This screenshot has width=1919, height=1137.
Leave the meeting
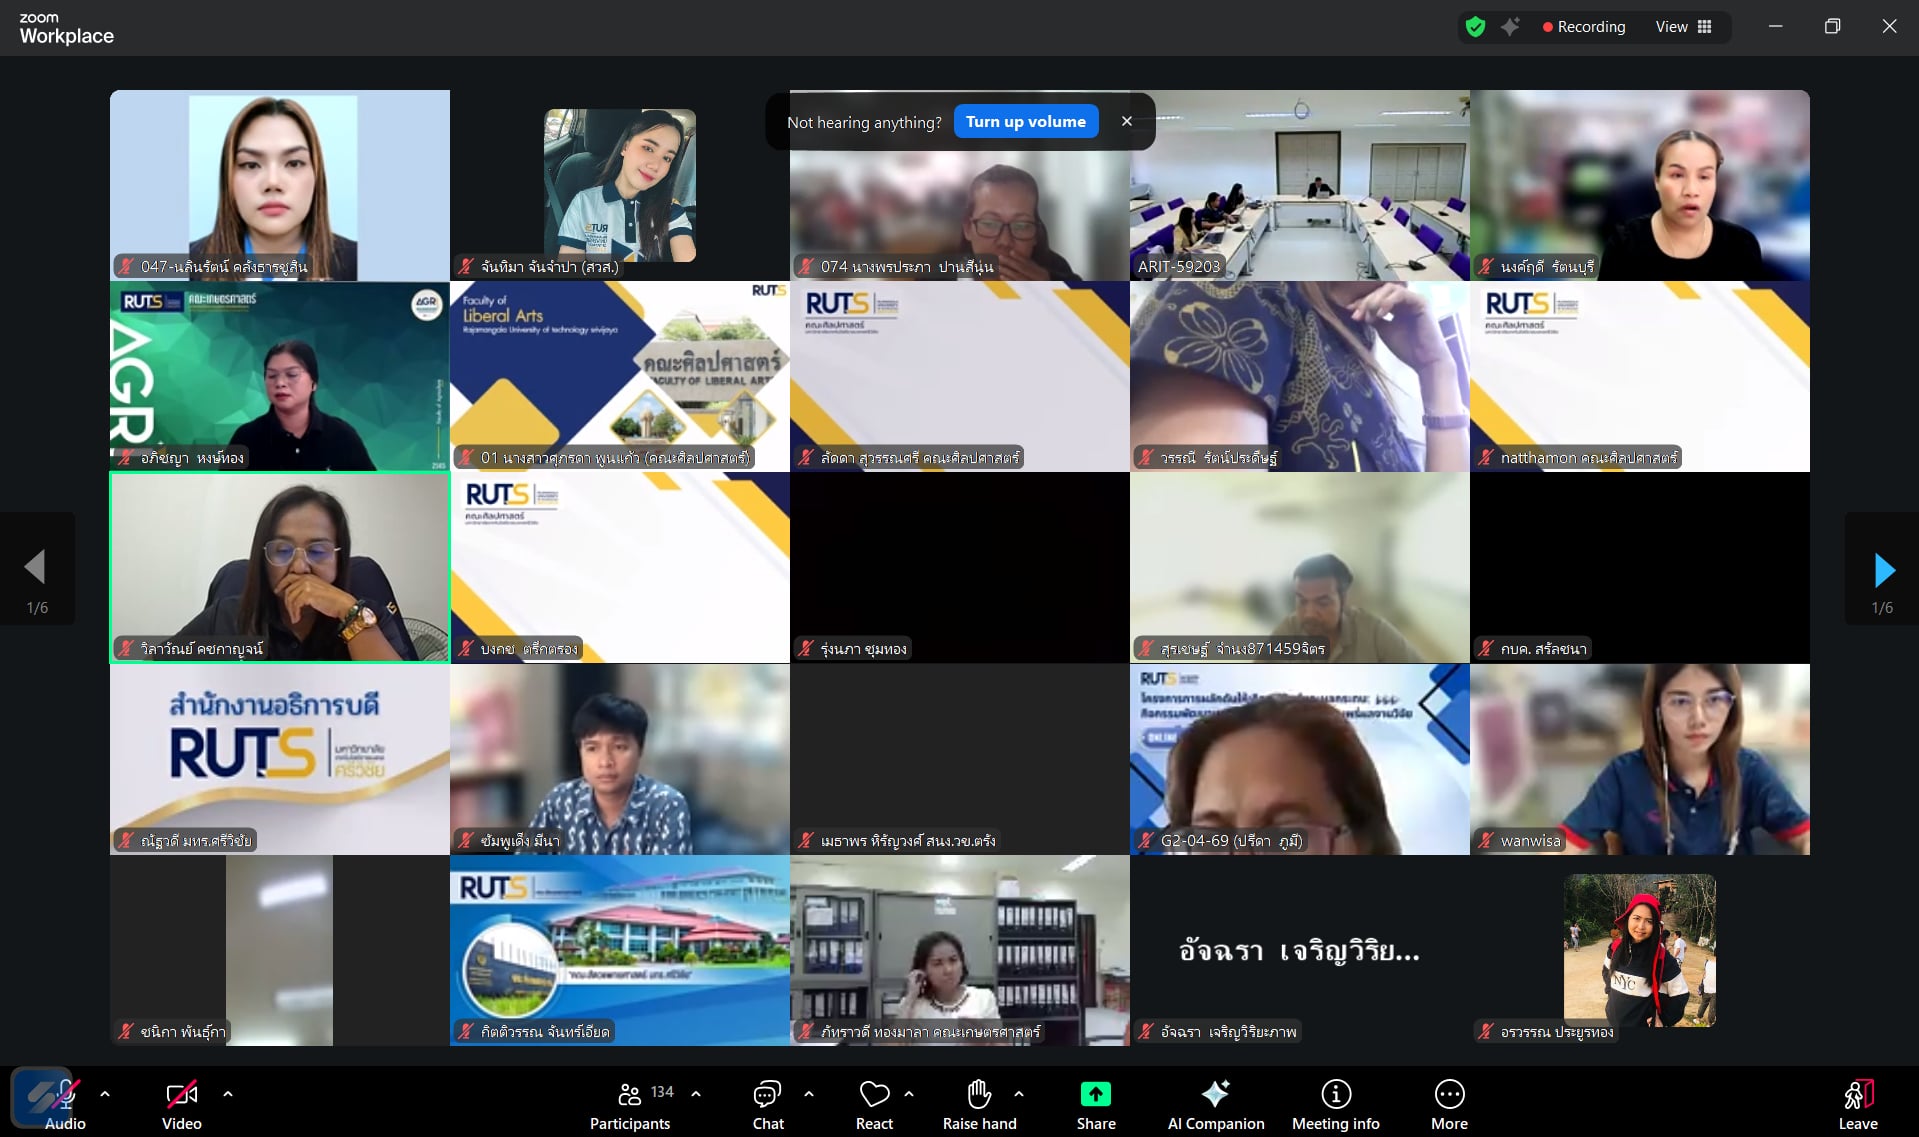pyautogui.click(x=1857, y=1104)
